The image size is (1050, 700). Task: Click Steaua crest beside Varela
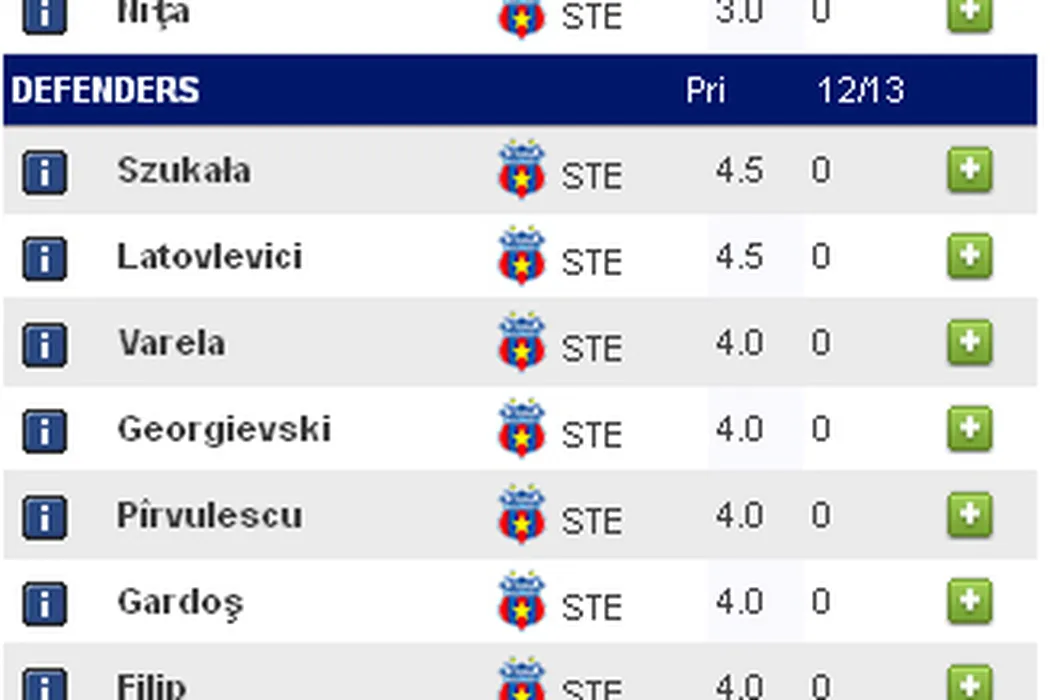521,343
